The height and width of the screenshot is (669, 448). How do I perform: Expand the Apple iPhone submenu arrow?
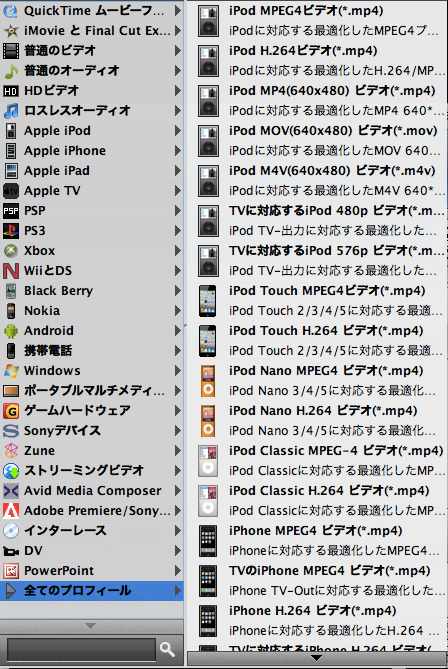coord(177,151)
